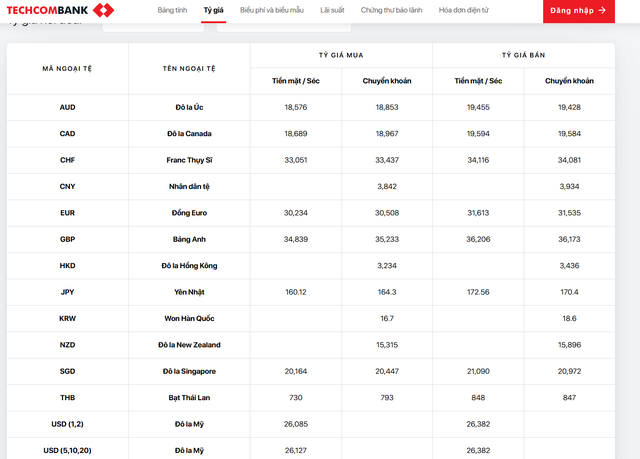The height and width of the screenshot is (459, 640).
Task: Select the USD (5,10,20) code cell
Action: click(x=67, y=450)
